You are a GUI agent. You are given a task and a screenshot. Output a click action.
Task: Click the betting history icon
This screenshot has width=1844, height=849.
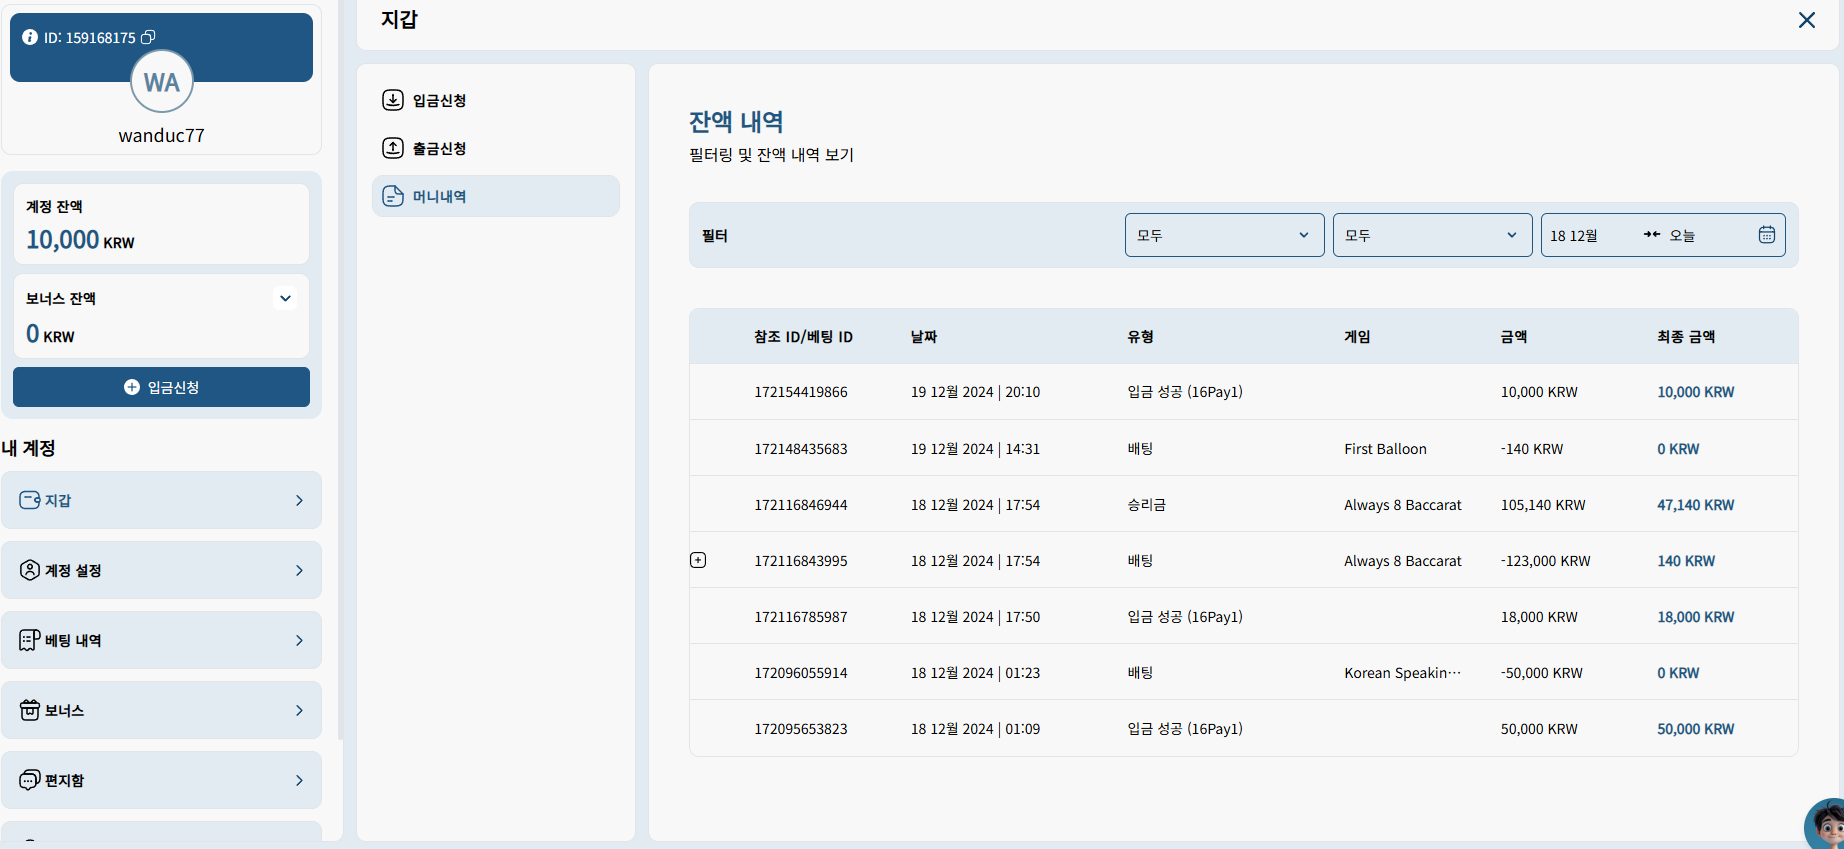pyautogui.click(x=30, y=640)
